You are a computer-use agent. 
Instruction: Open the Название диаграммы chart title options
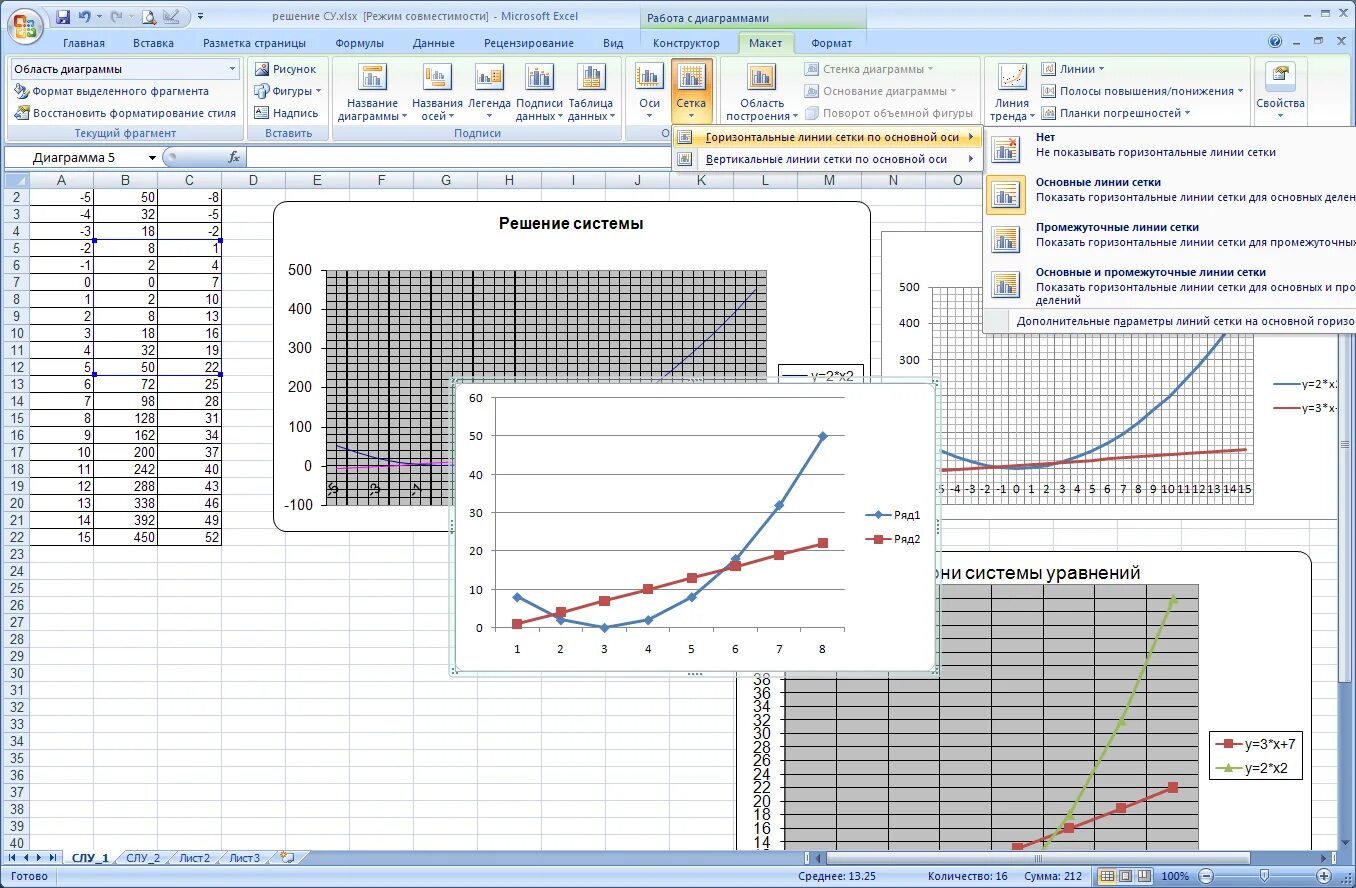(x=372, y=93)
